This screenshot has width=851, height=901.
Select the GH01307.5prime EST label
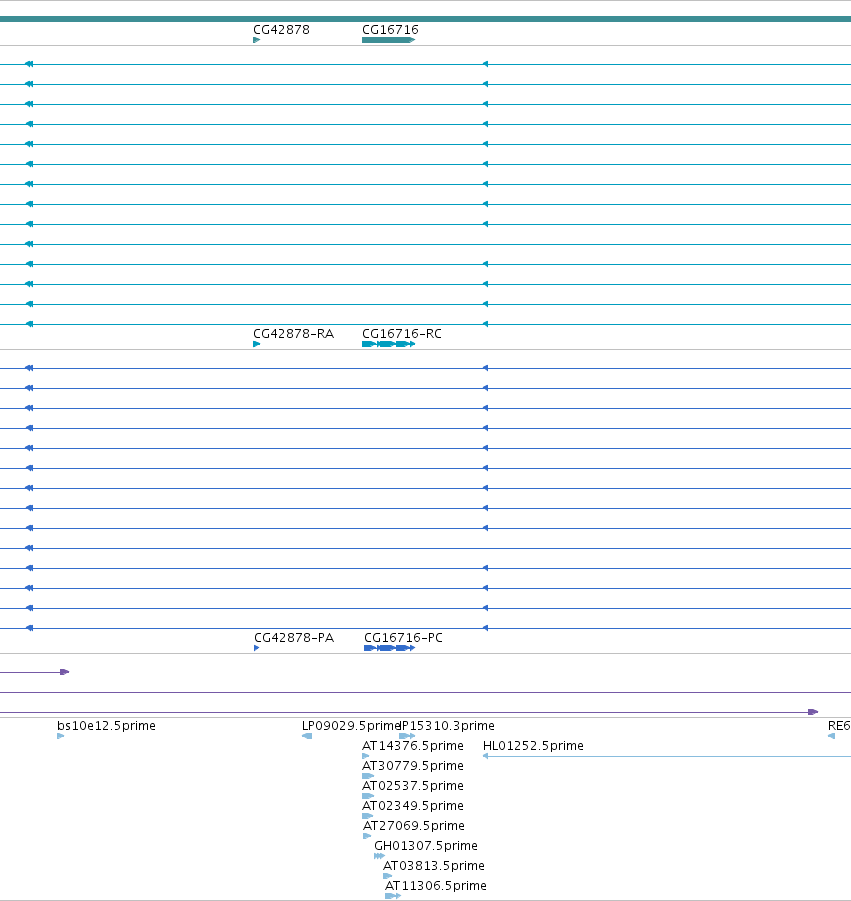point(426,846)
